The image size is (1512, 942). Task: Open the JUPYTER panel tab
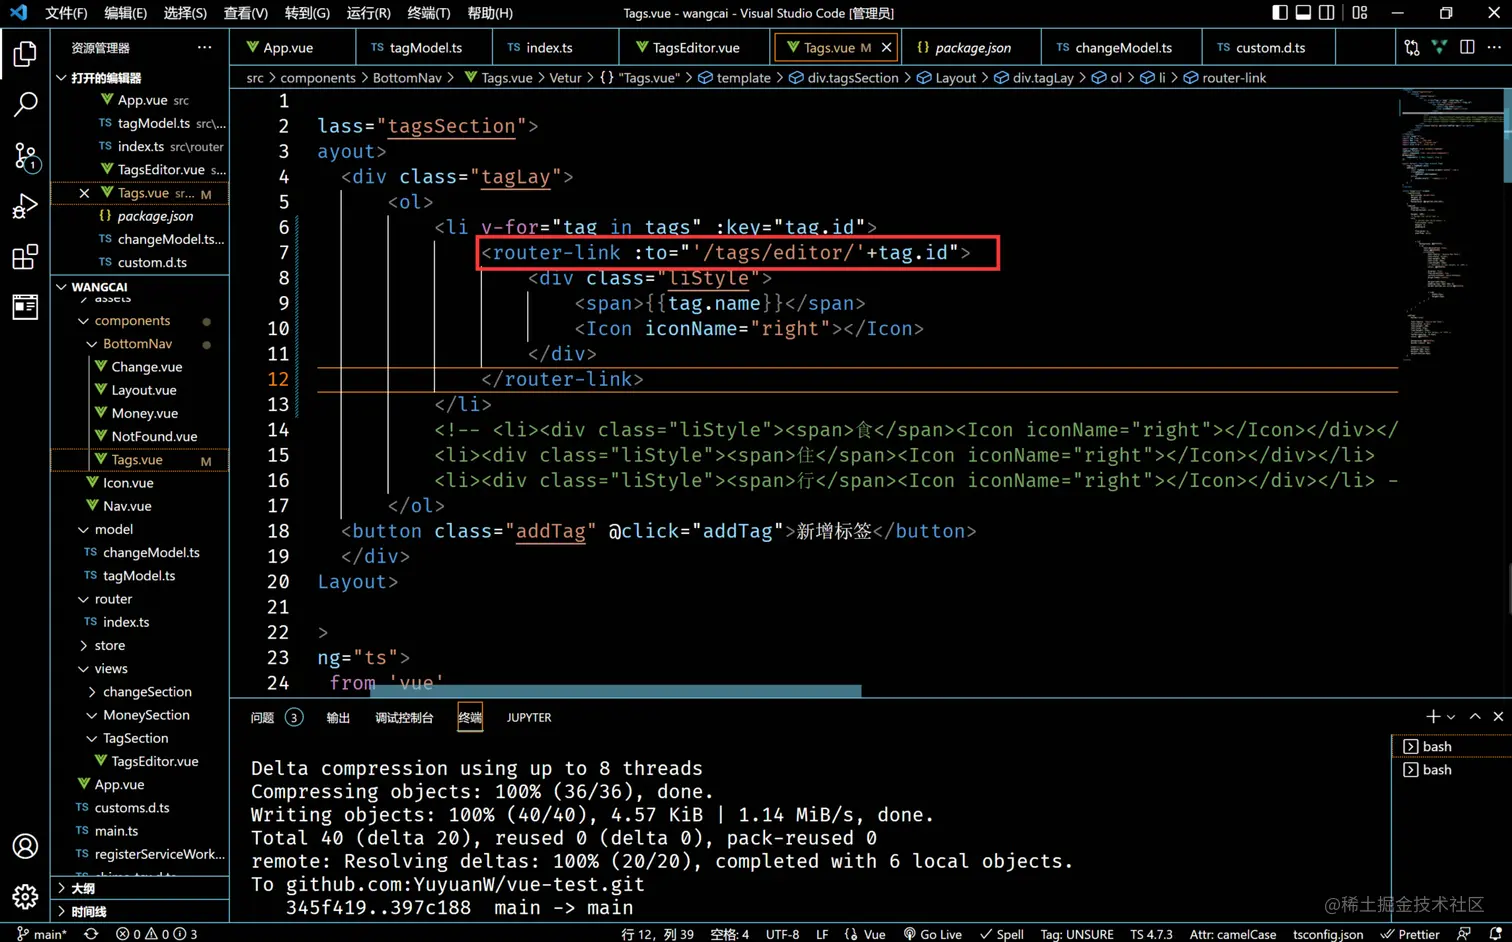(x=529, y=717)
